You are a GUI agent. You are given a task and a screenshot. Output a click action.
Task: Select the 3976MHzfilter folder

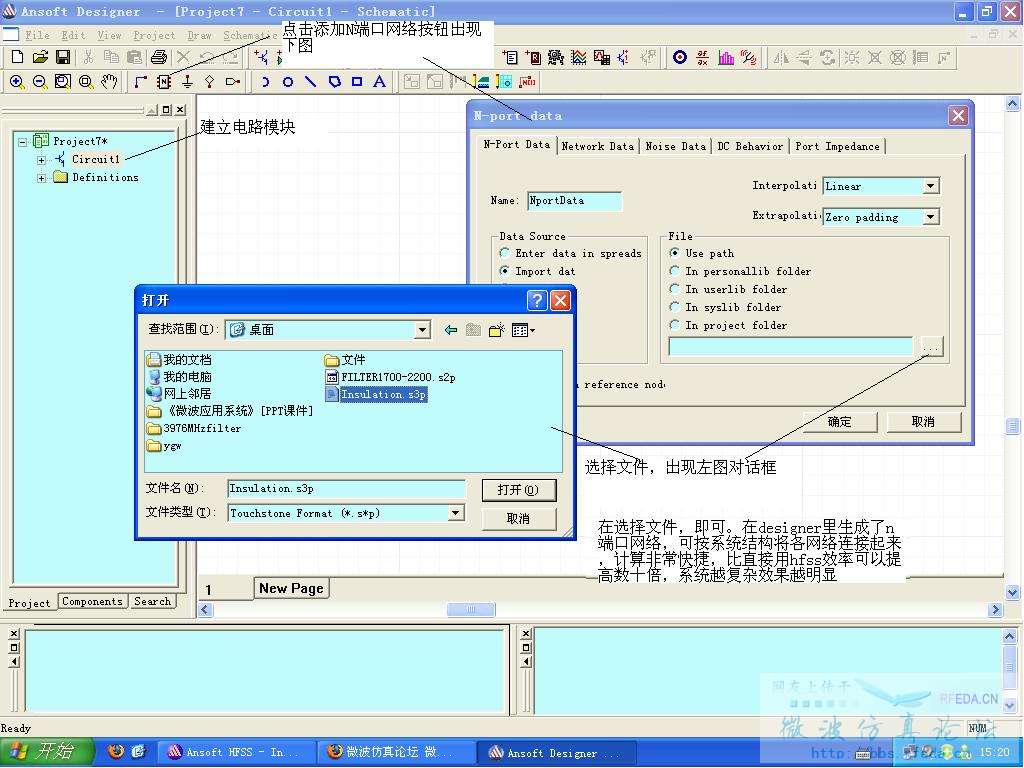(194, 428)
